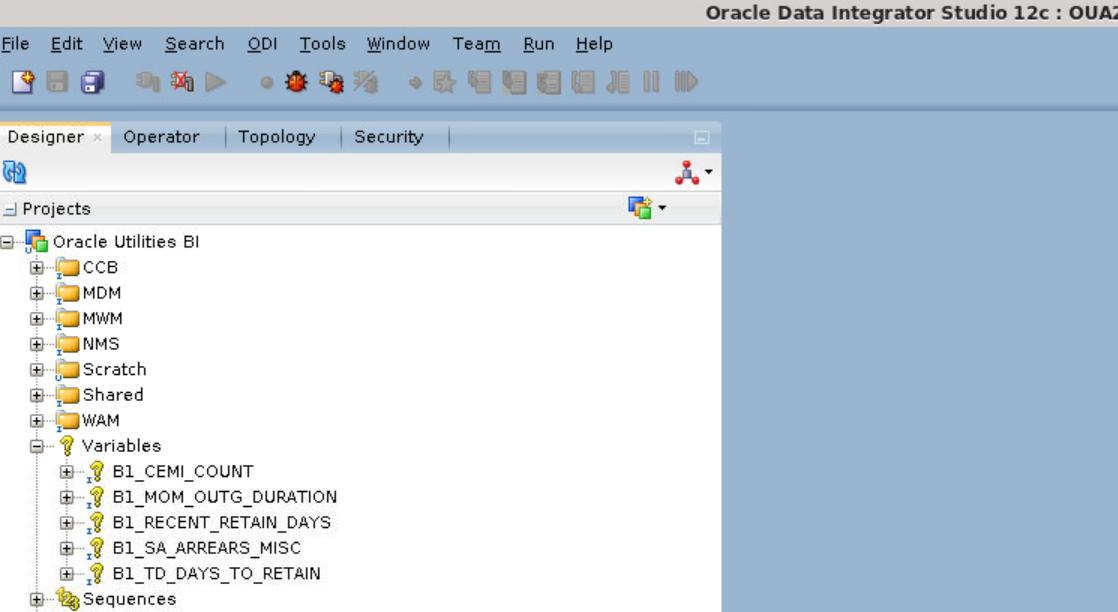This screenshot has height=612, width=1118.
Task: Click the New document toolbar icon
Action: point(22,82)
